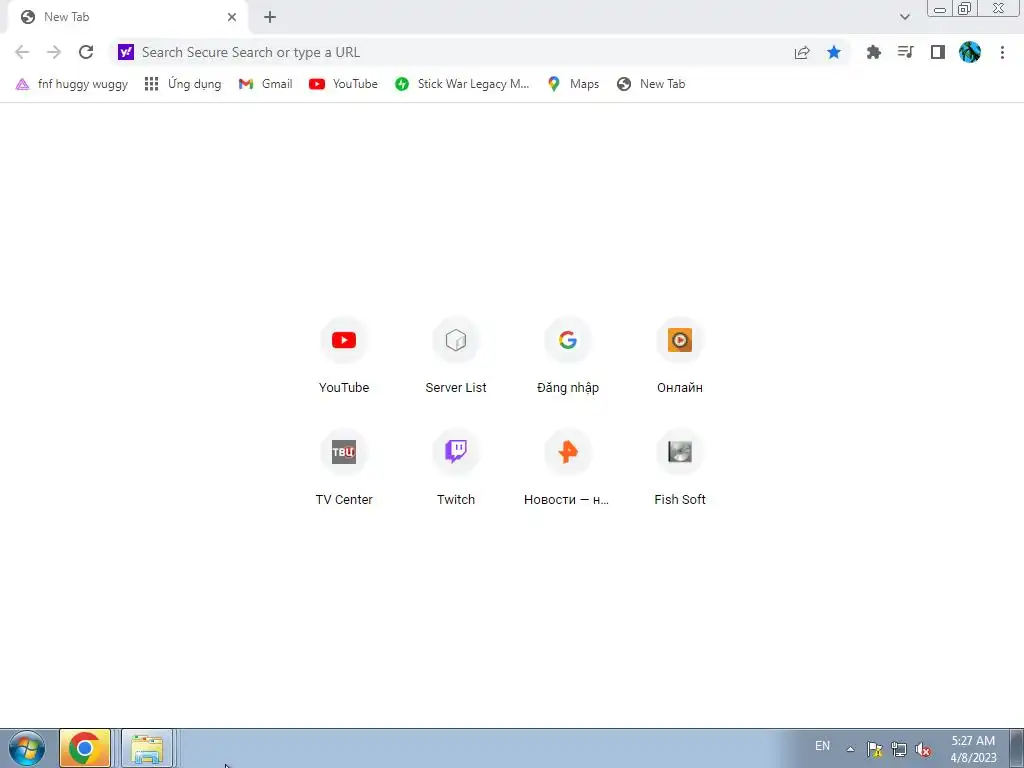Viewport: 1024px width, 768px height.
Task: Show hidden system tray icons
Action: click(x=850, y=749)
